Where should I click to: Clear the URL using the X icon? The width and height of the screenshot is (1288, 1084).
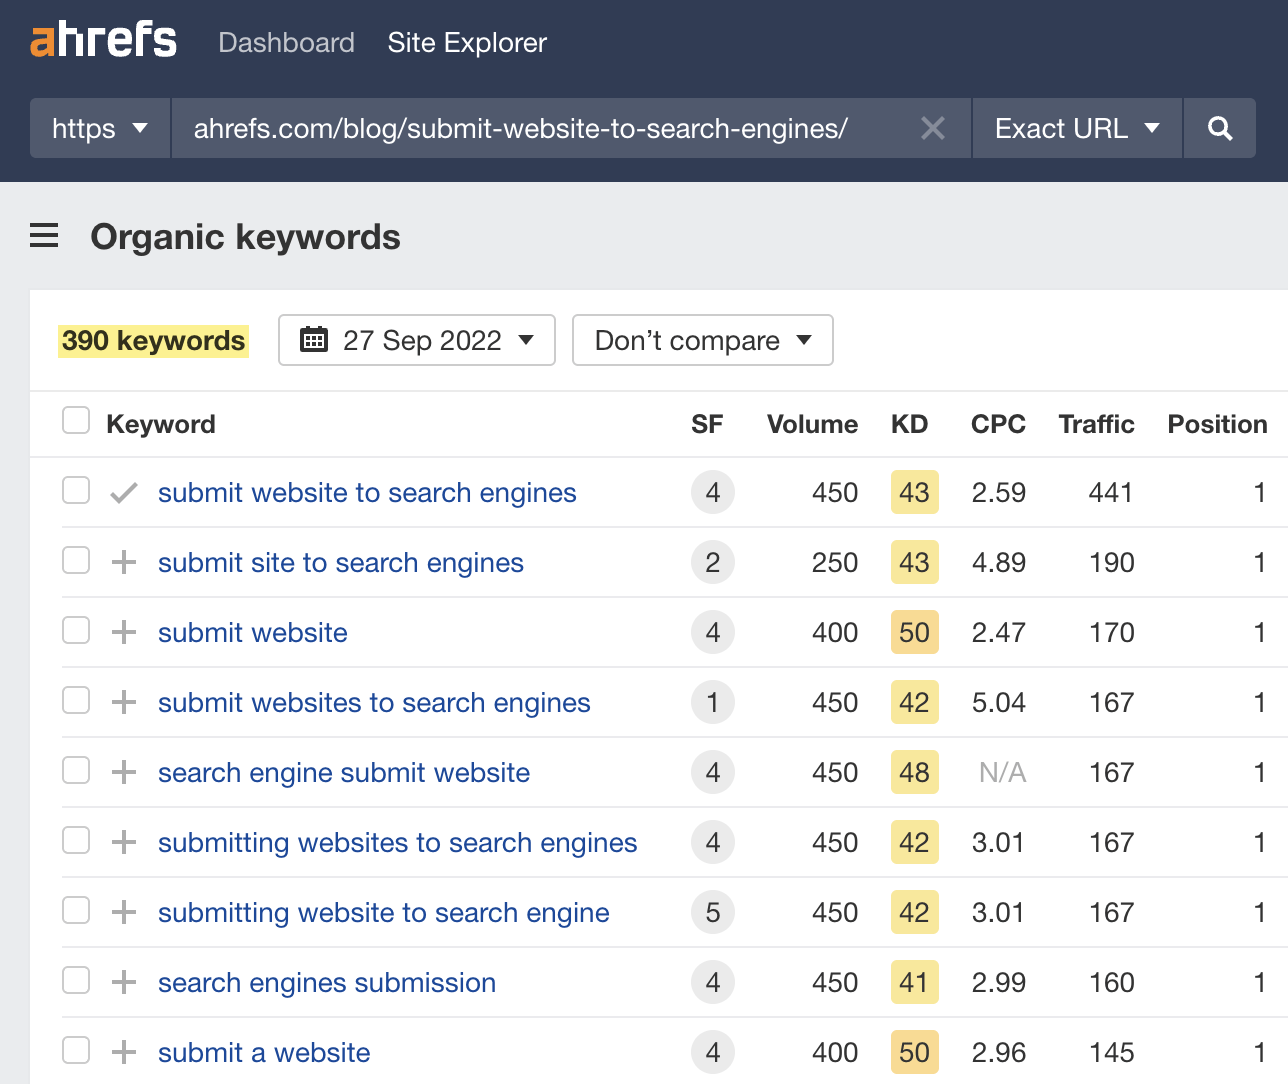point(932,128)
